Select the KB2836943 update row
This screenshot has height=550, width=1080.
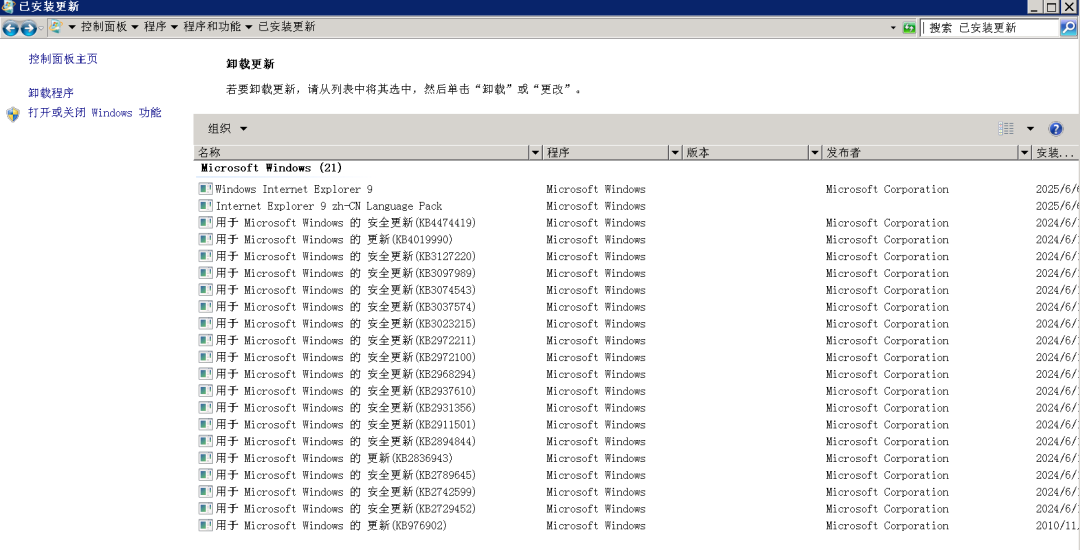[637, 458]
